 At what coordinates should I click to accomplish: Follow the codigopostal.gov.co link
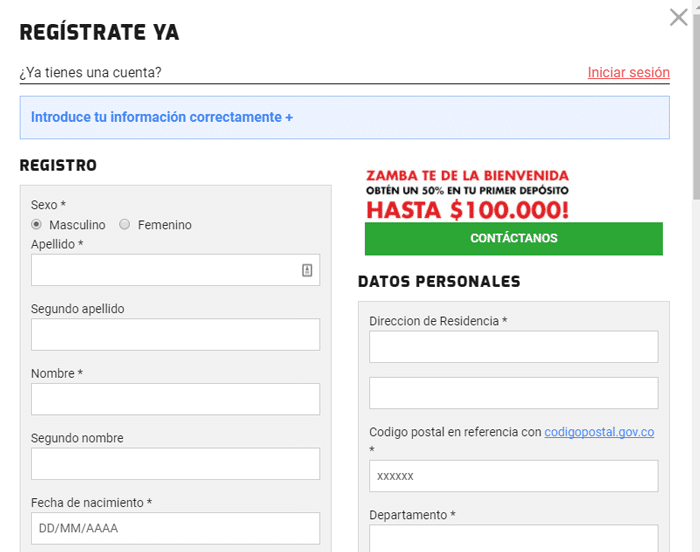coord(599,432)
